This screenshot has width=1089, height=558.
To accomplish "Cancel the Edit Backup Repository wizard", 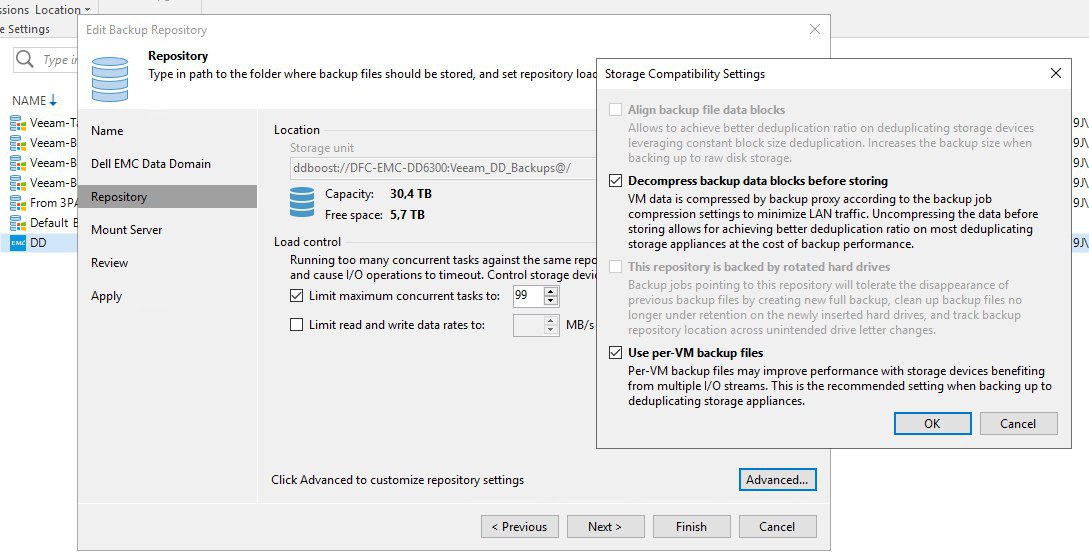I will click(x=777, y=527).
